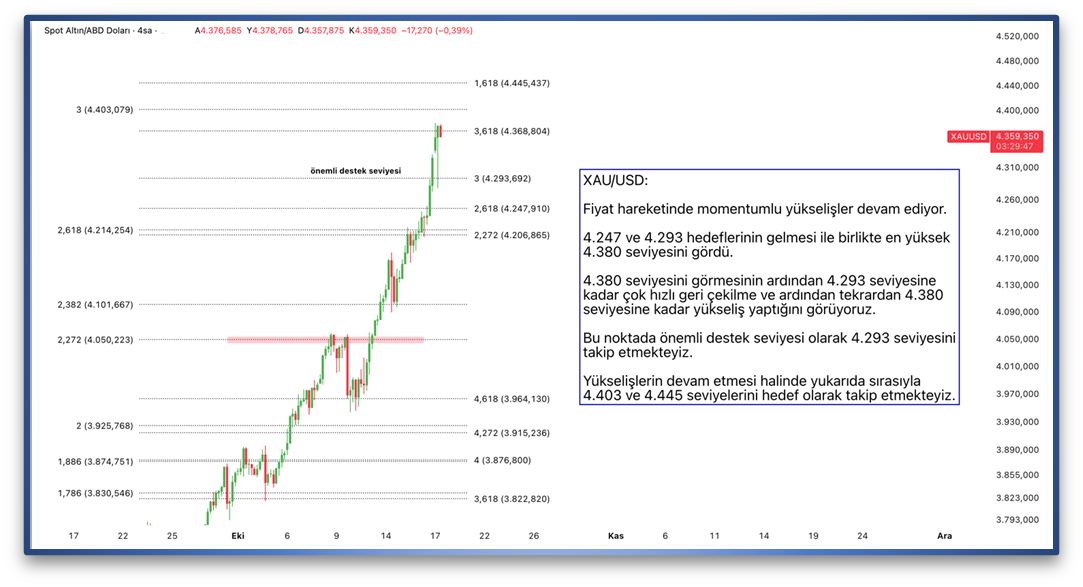Click the red XAUUSD price tag
This screenshot has height=587, width=1083.
point(968,136)
